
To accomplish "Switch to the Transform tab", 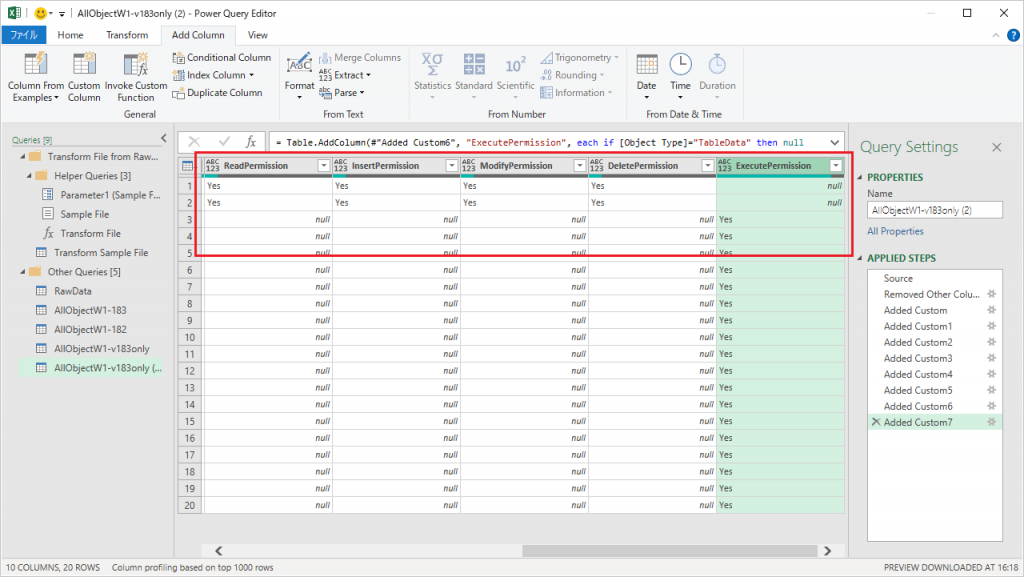I will [x=127, y=35].
